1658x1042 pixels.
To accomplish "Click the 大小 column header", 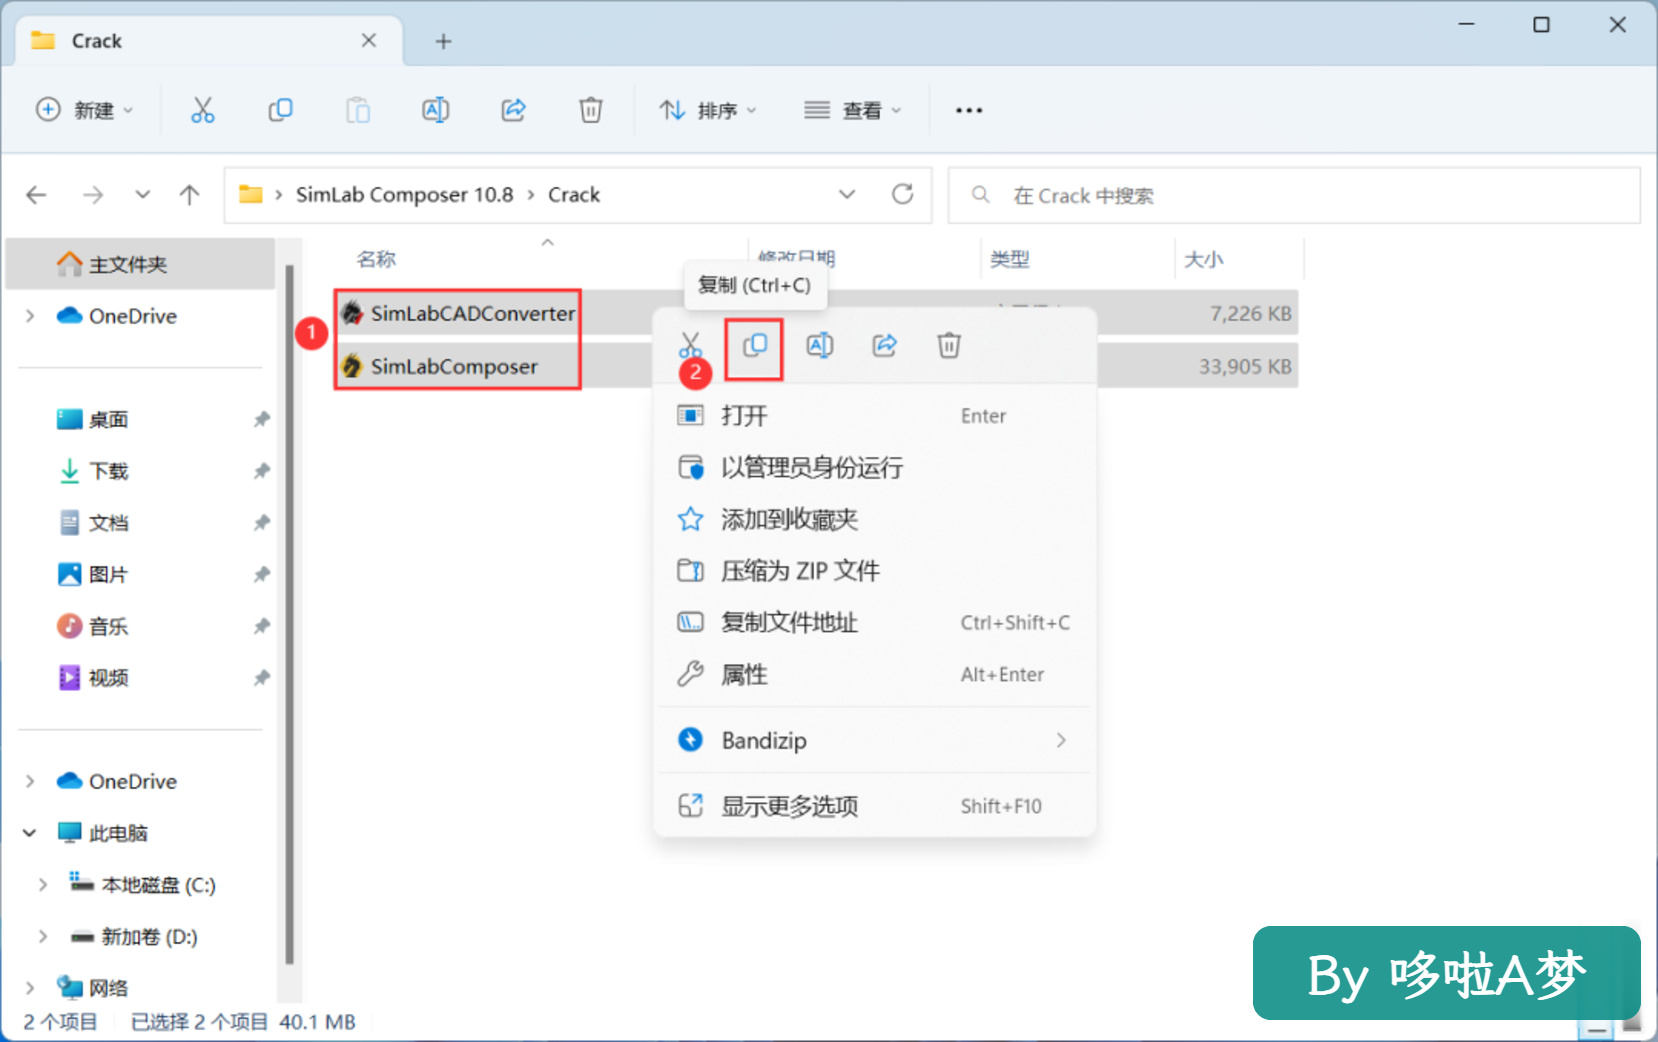I will click(x=1203, y=259).
